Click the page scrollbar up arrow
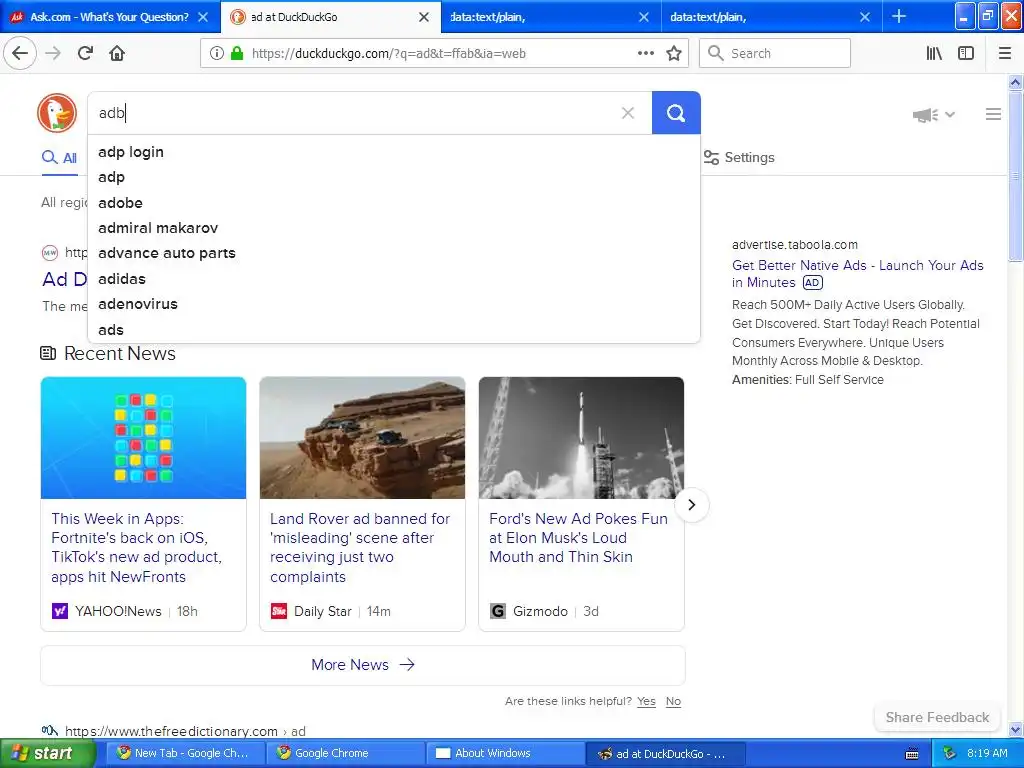1024x768 pixels. pos(1016,82)
